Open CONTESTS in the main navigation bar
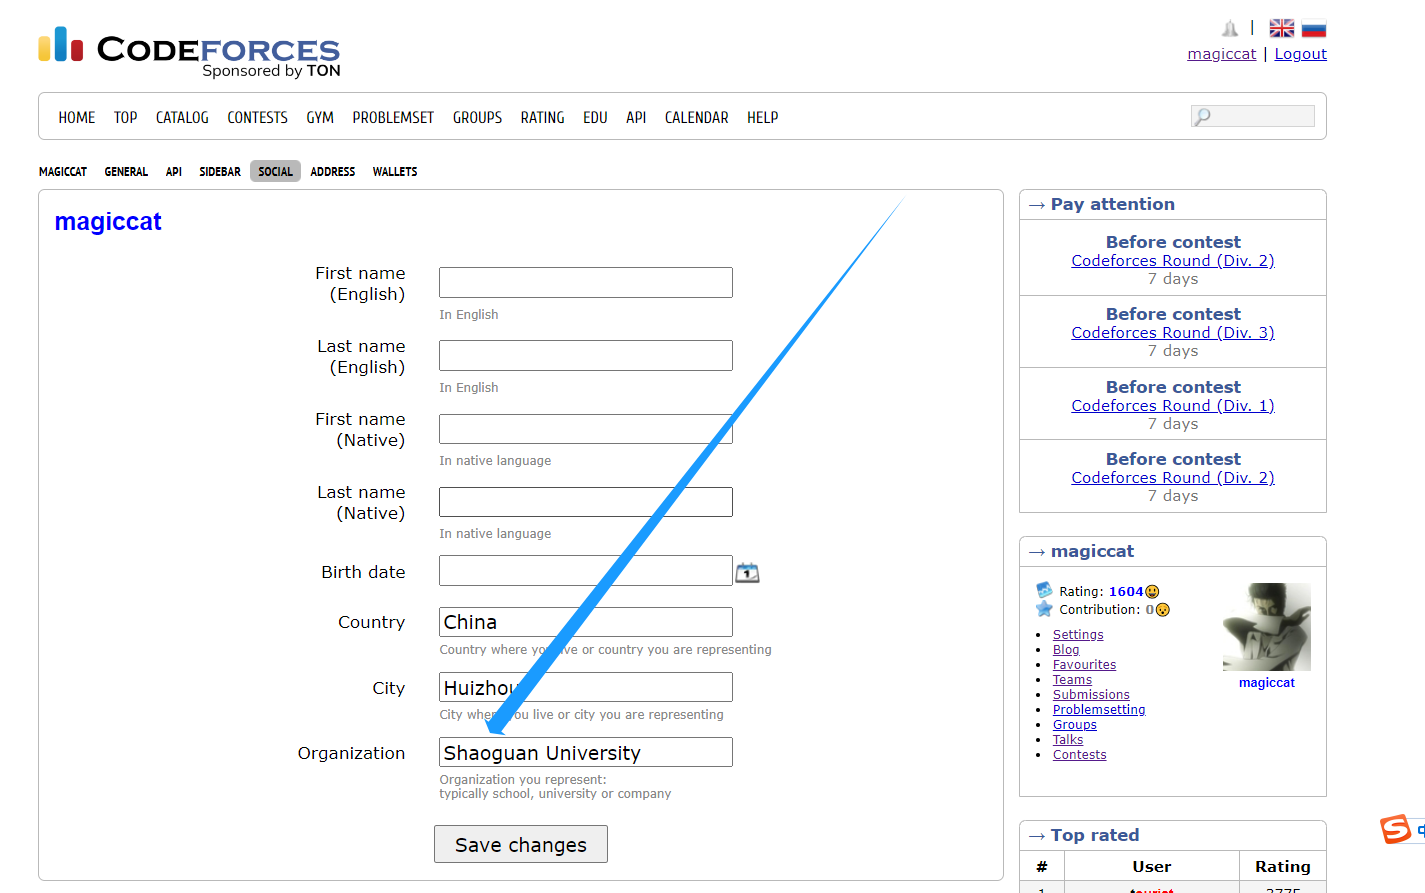Image resolution: width=1425 pixels, height=893 pixels. [x=257, y=118]
